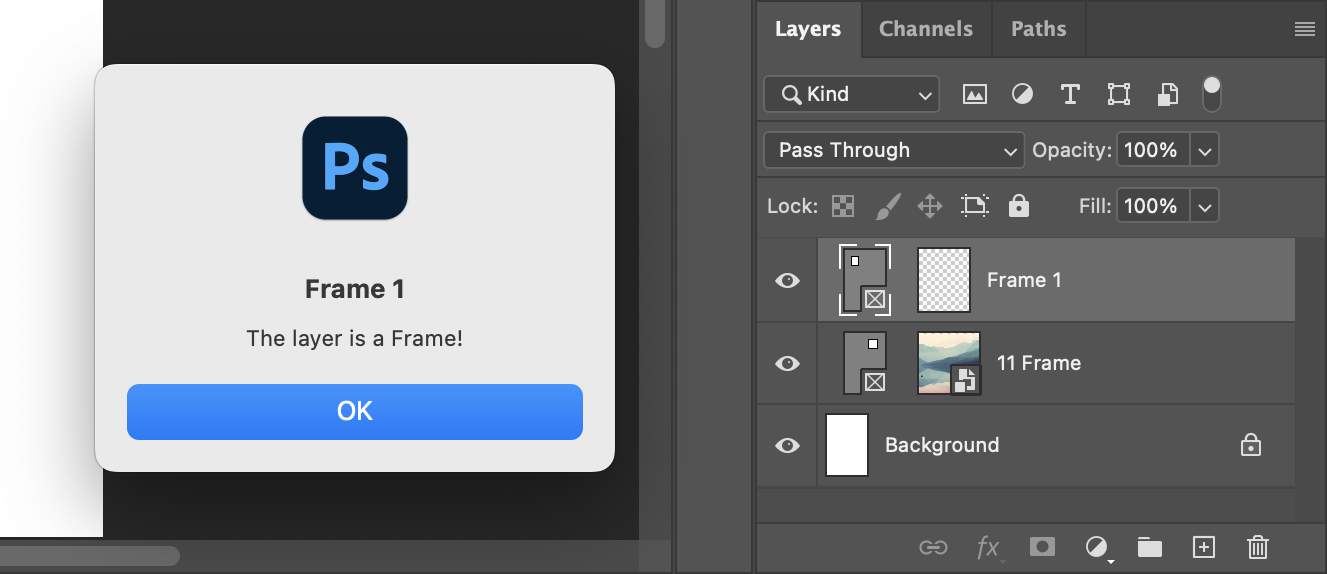The width and height of the screenshot is (1327, 574).
Task: Click the Fill percentage input field
Action: [x=1150, y=206]
